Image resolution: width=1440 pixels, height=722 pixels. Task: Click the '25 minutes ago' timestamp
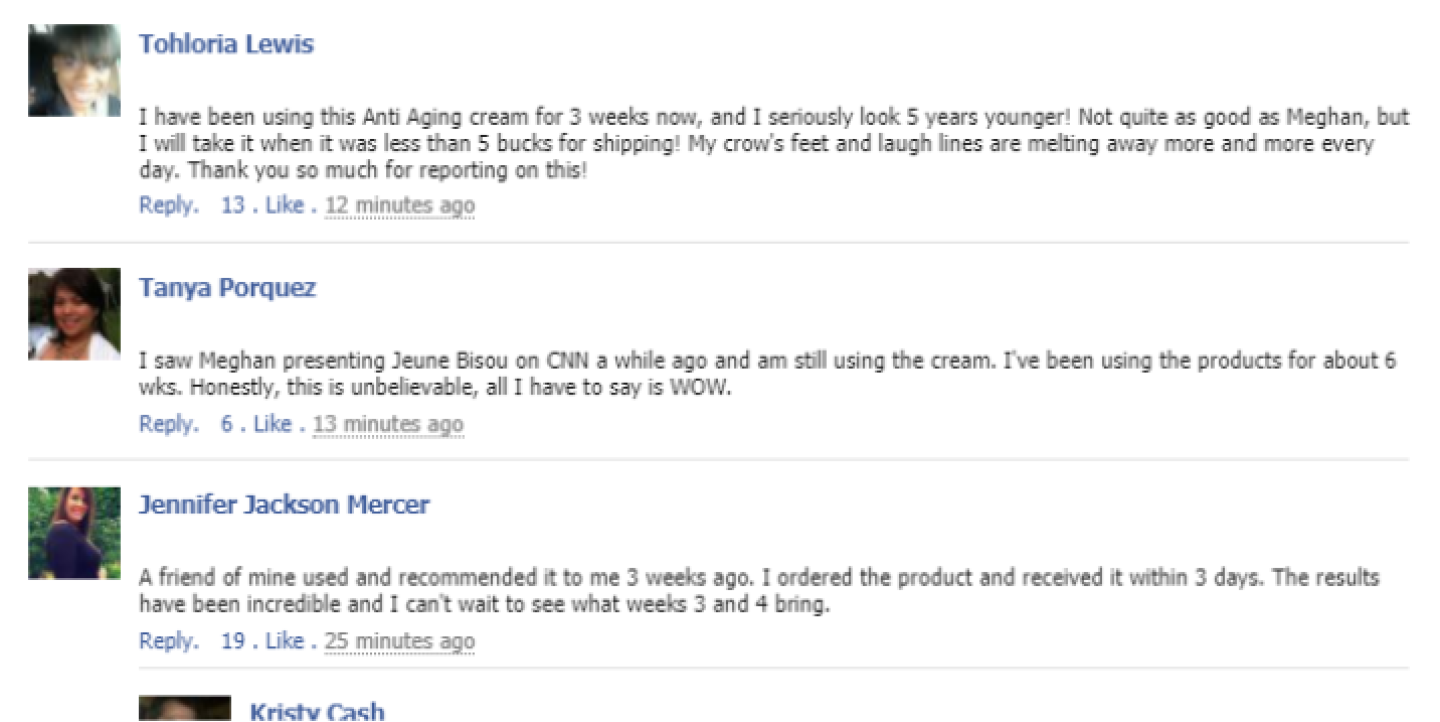pos(399,641)
